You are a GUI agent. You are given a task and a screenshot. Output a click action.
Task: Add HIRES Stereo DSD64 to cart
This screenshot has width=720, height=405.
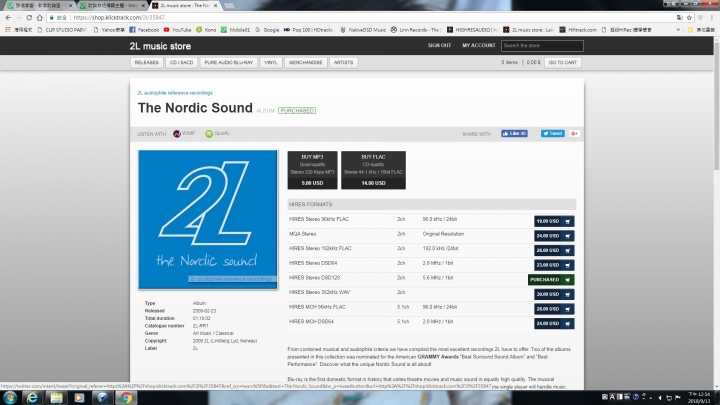click(x=554, y=265)
